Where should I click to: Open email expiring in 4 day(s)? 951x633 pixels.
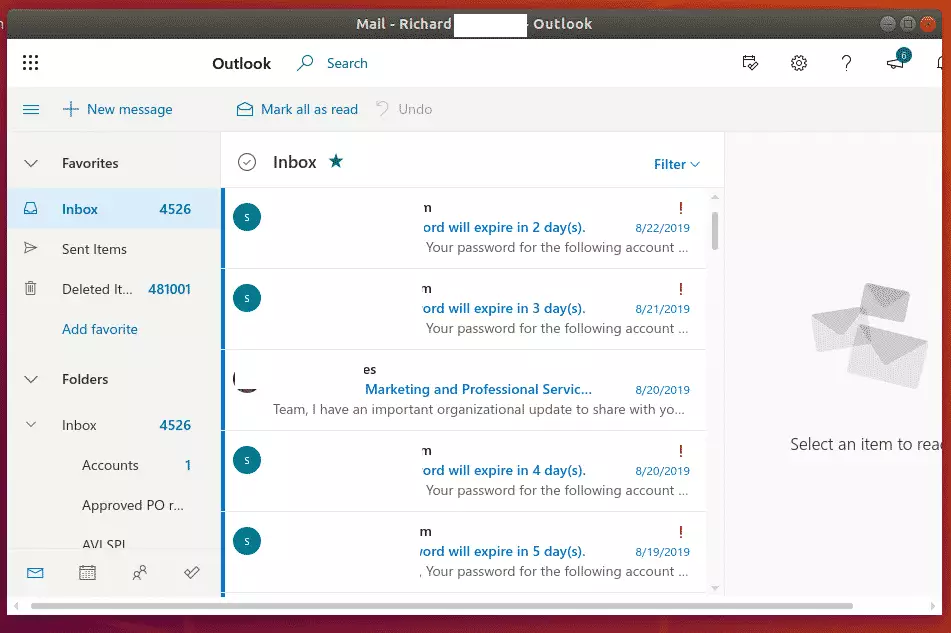(x=465, y=471)
